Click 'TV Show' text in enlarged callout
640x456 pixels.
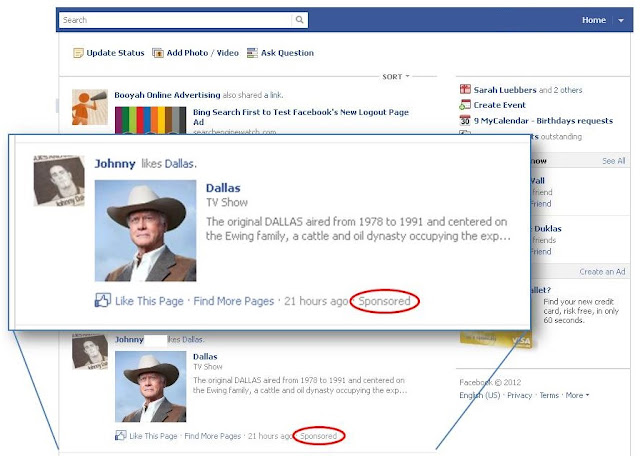coord(227,202)
